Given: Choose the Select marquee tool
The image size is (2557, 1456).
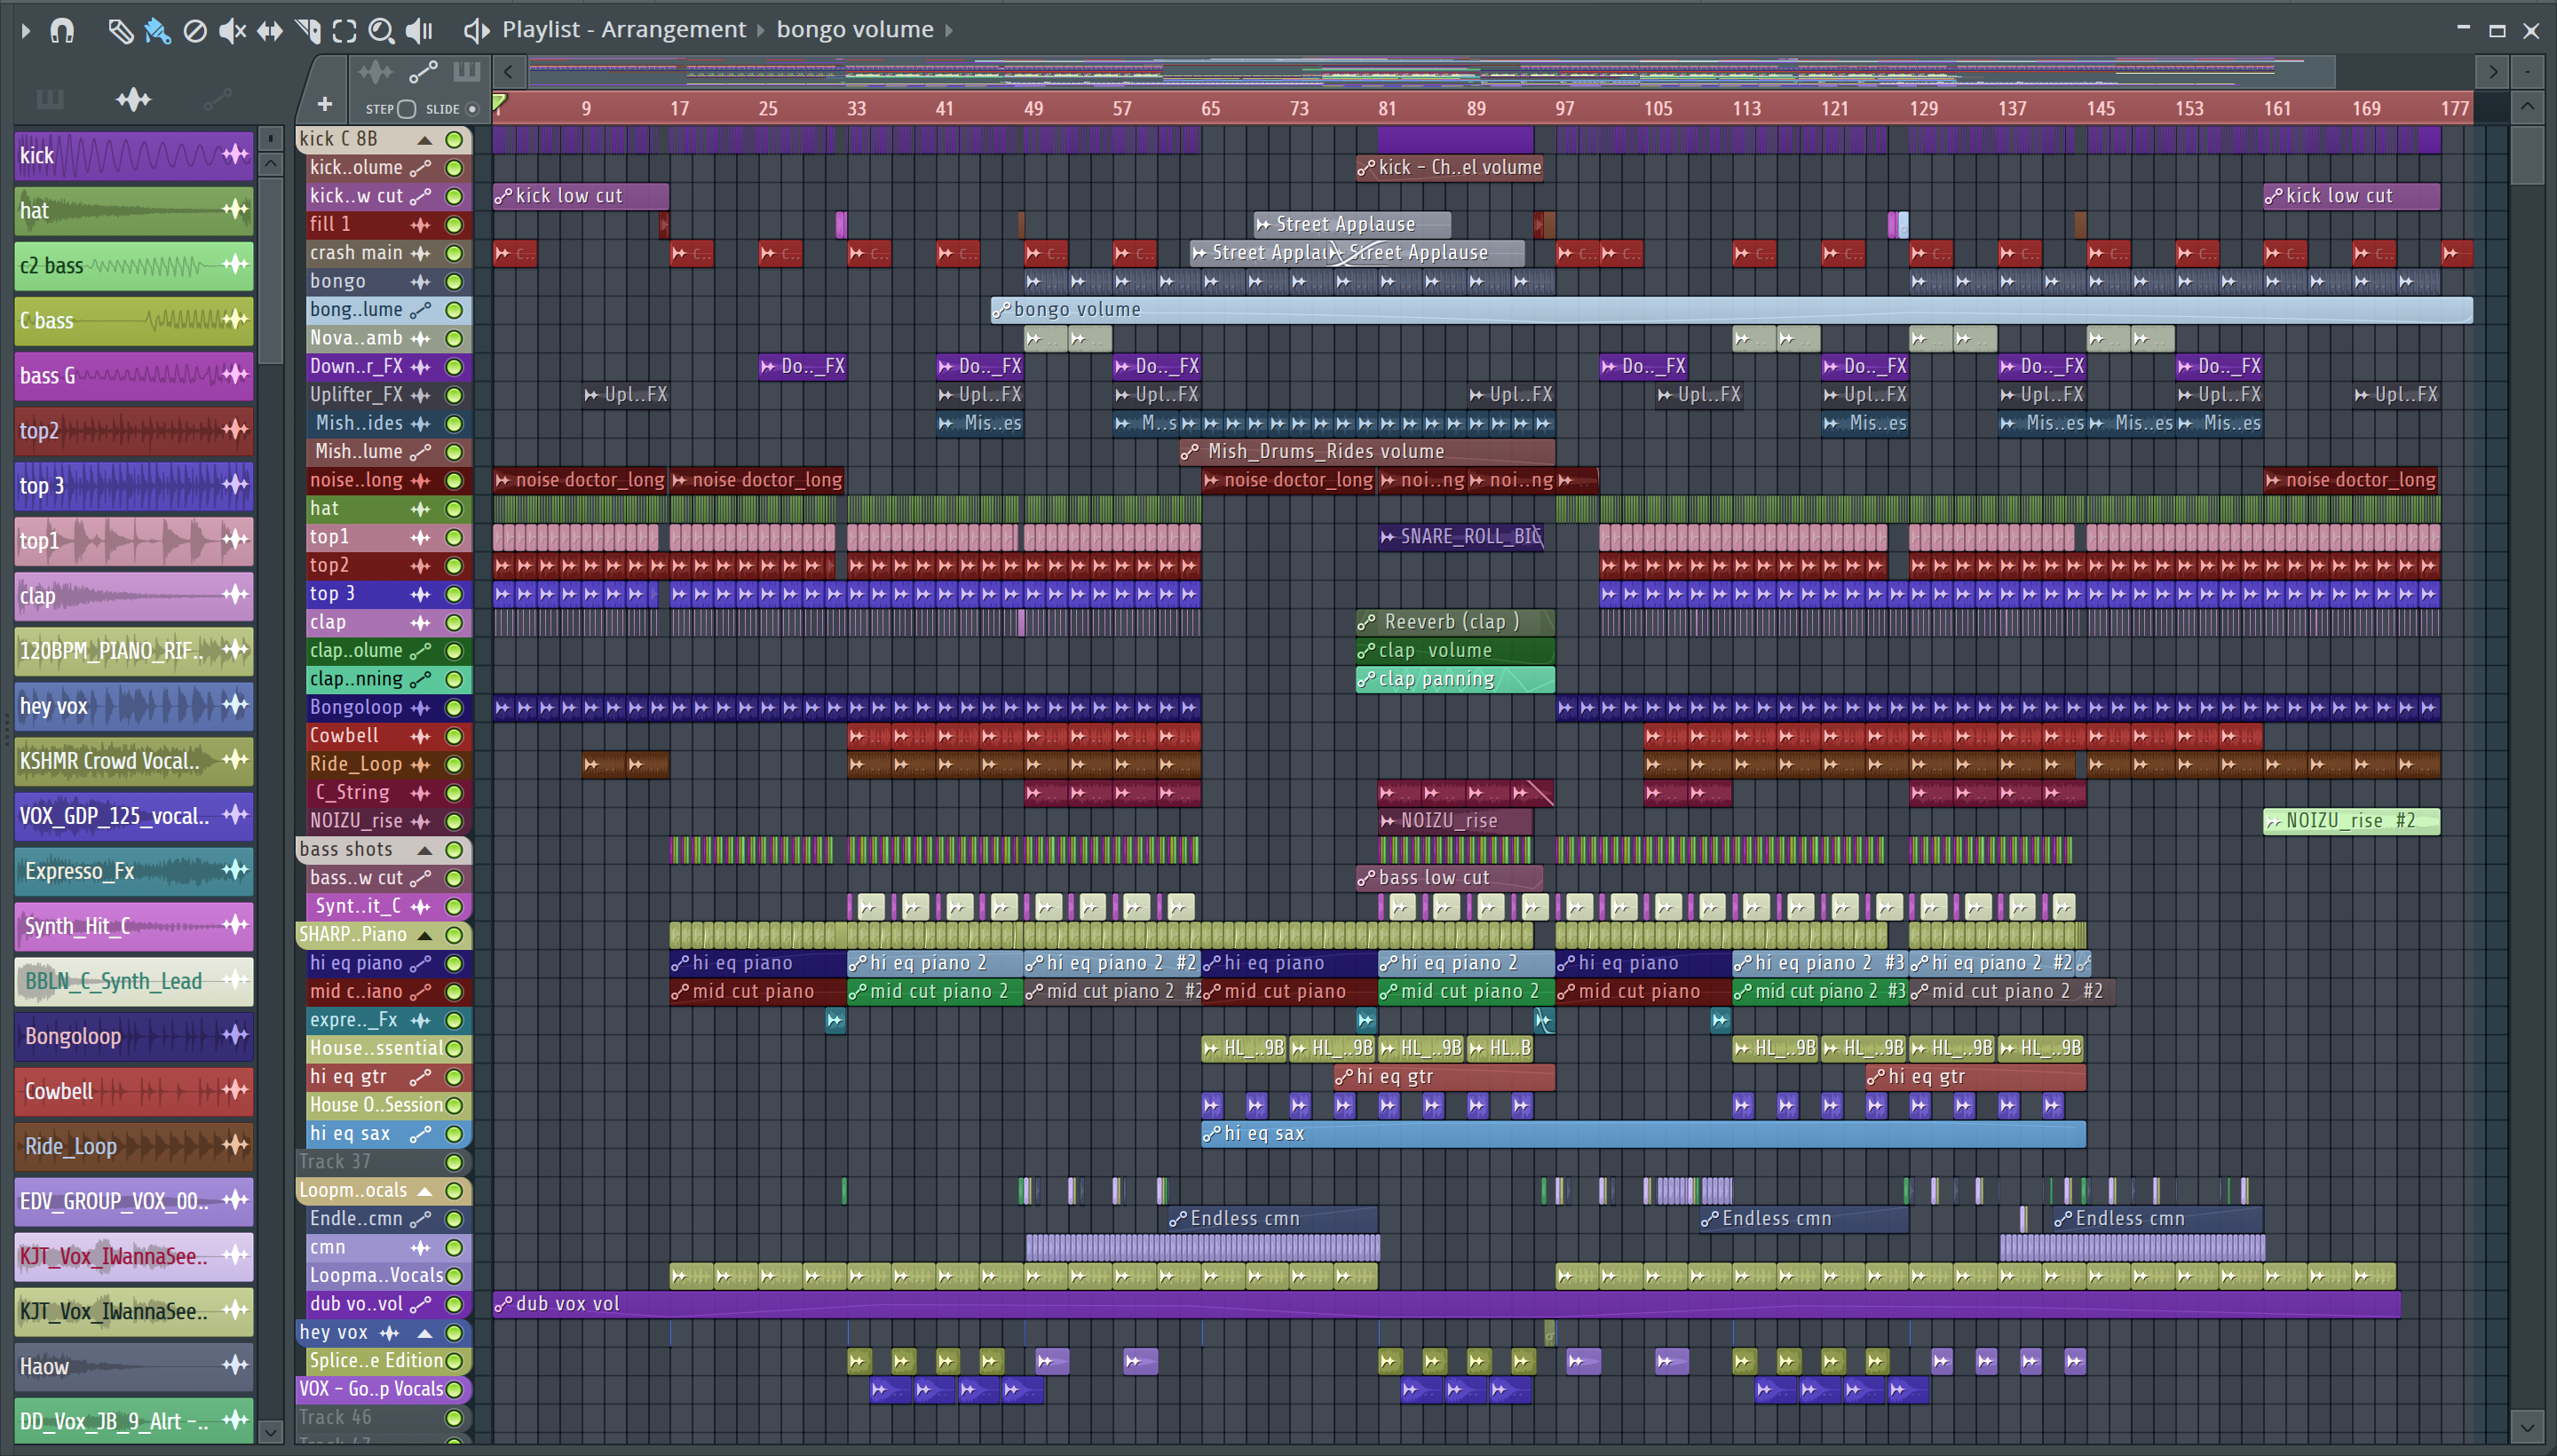Looking at the screenshot, I should tap(344, 31).
